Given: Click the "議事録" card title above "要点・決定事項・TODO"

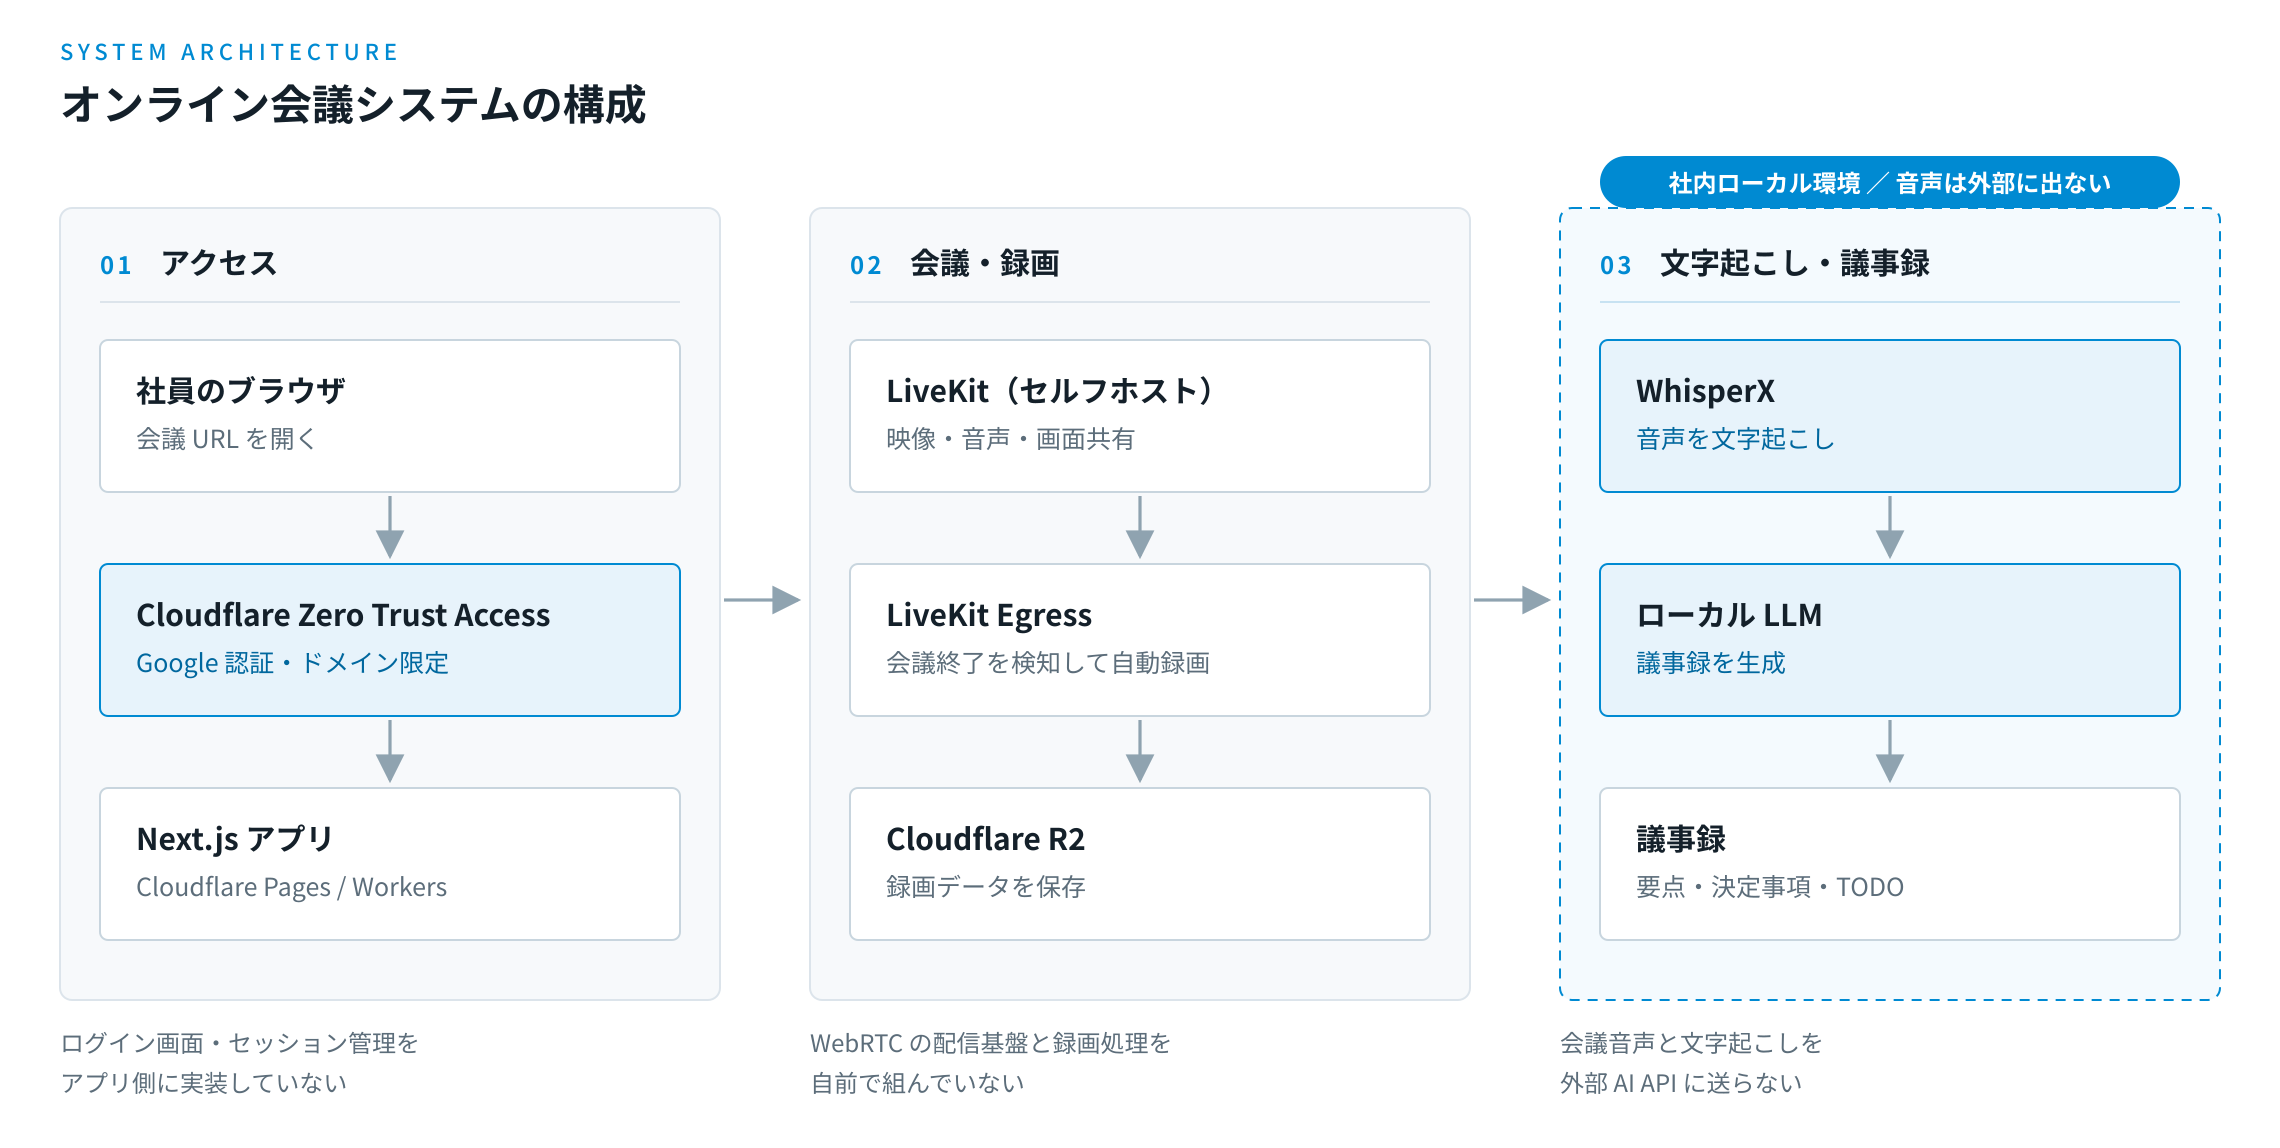Looking at the screenshot, I should (1681, 838).
